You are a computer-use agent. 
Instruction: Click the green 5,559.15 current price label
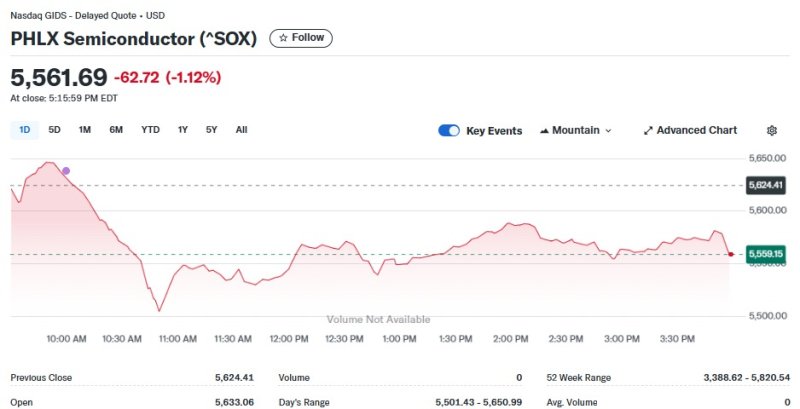point(766,254)
